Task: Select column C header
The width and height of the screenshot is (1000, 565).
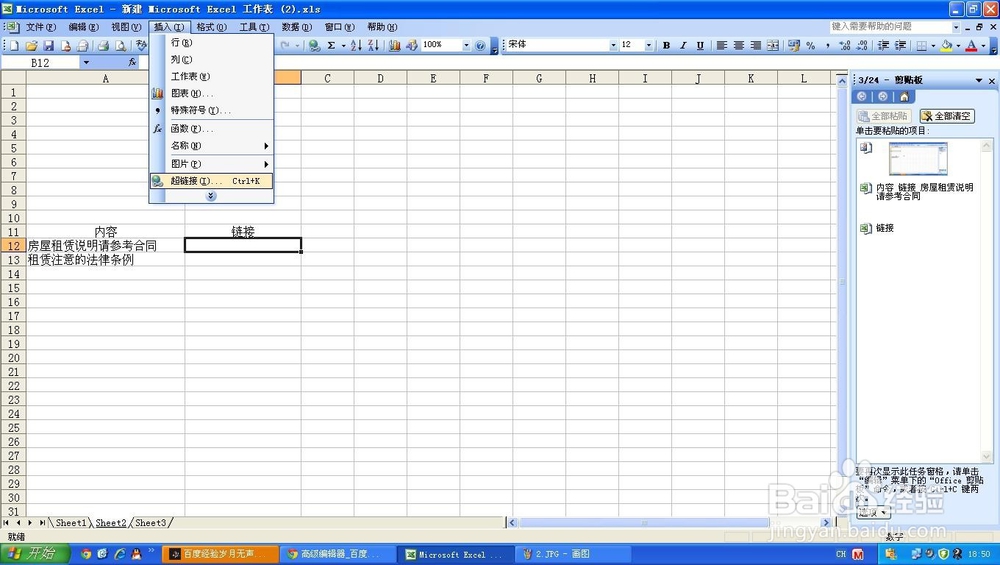Action: tap(327, 78)
